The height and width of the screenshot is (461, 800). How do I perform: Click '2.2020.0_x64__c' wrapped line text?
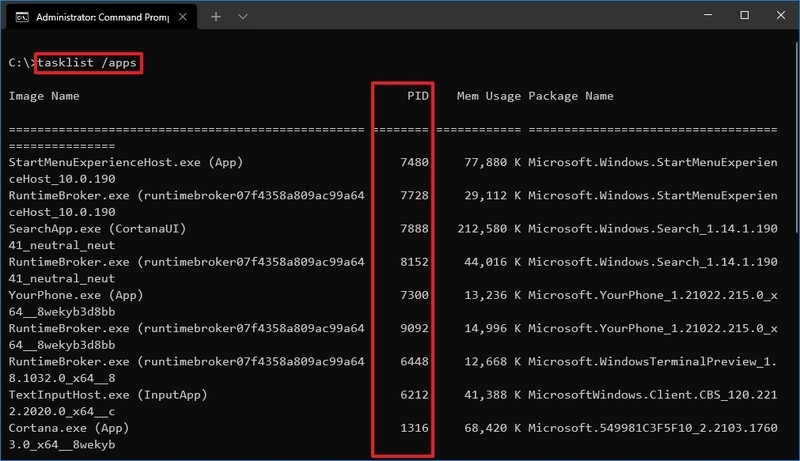[x=62, y=411]
